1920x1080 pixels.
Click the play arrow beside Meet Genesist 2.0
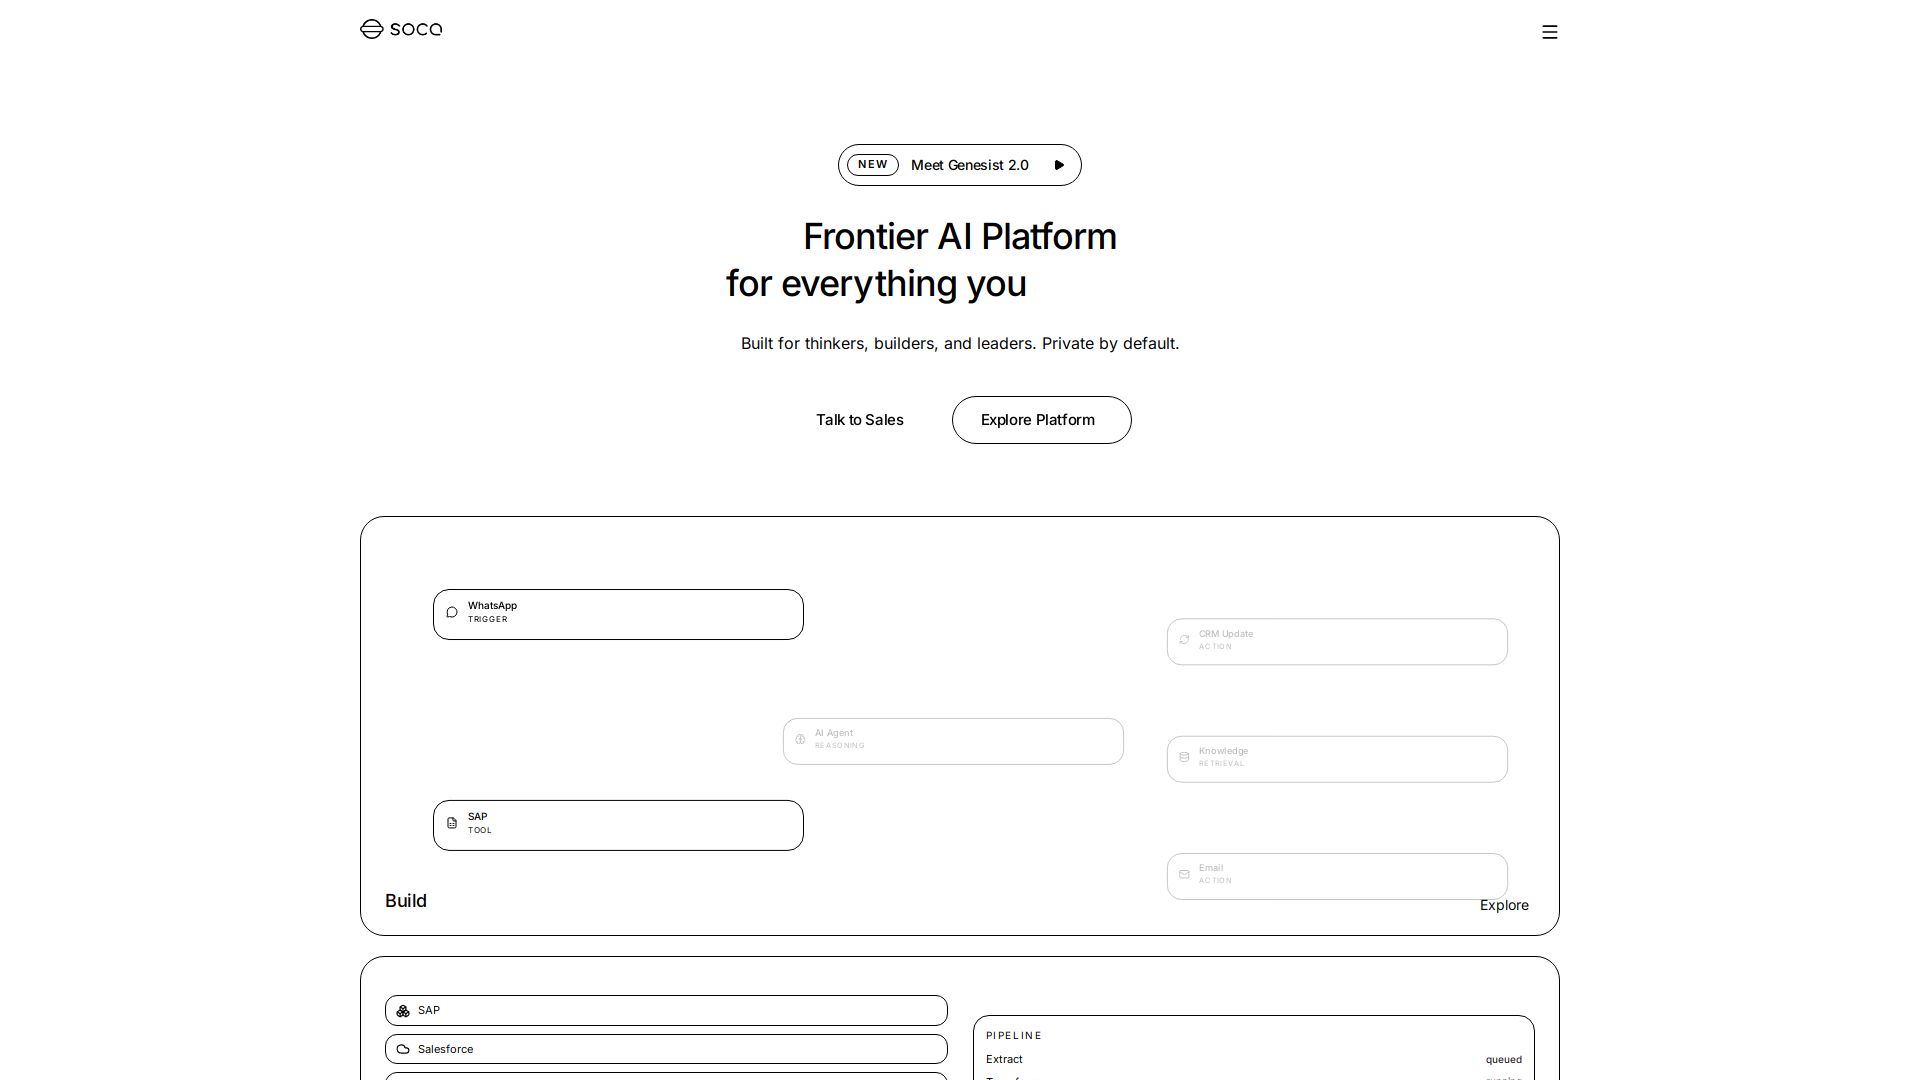tap(1059, 165)
